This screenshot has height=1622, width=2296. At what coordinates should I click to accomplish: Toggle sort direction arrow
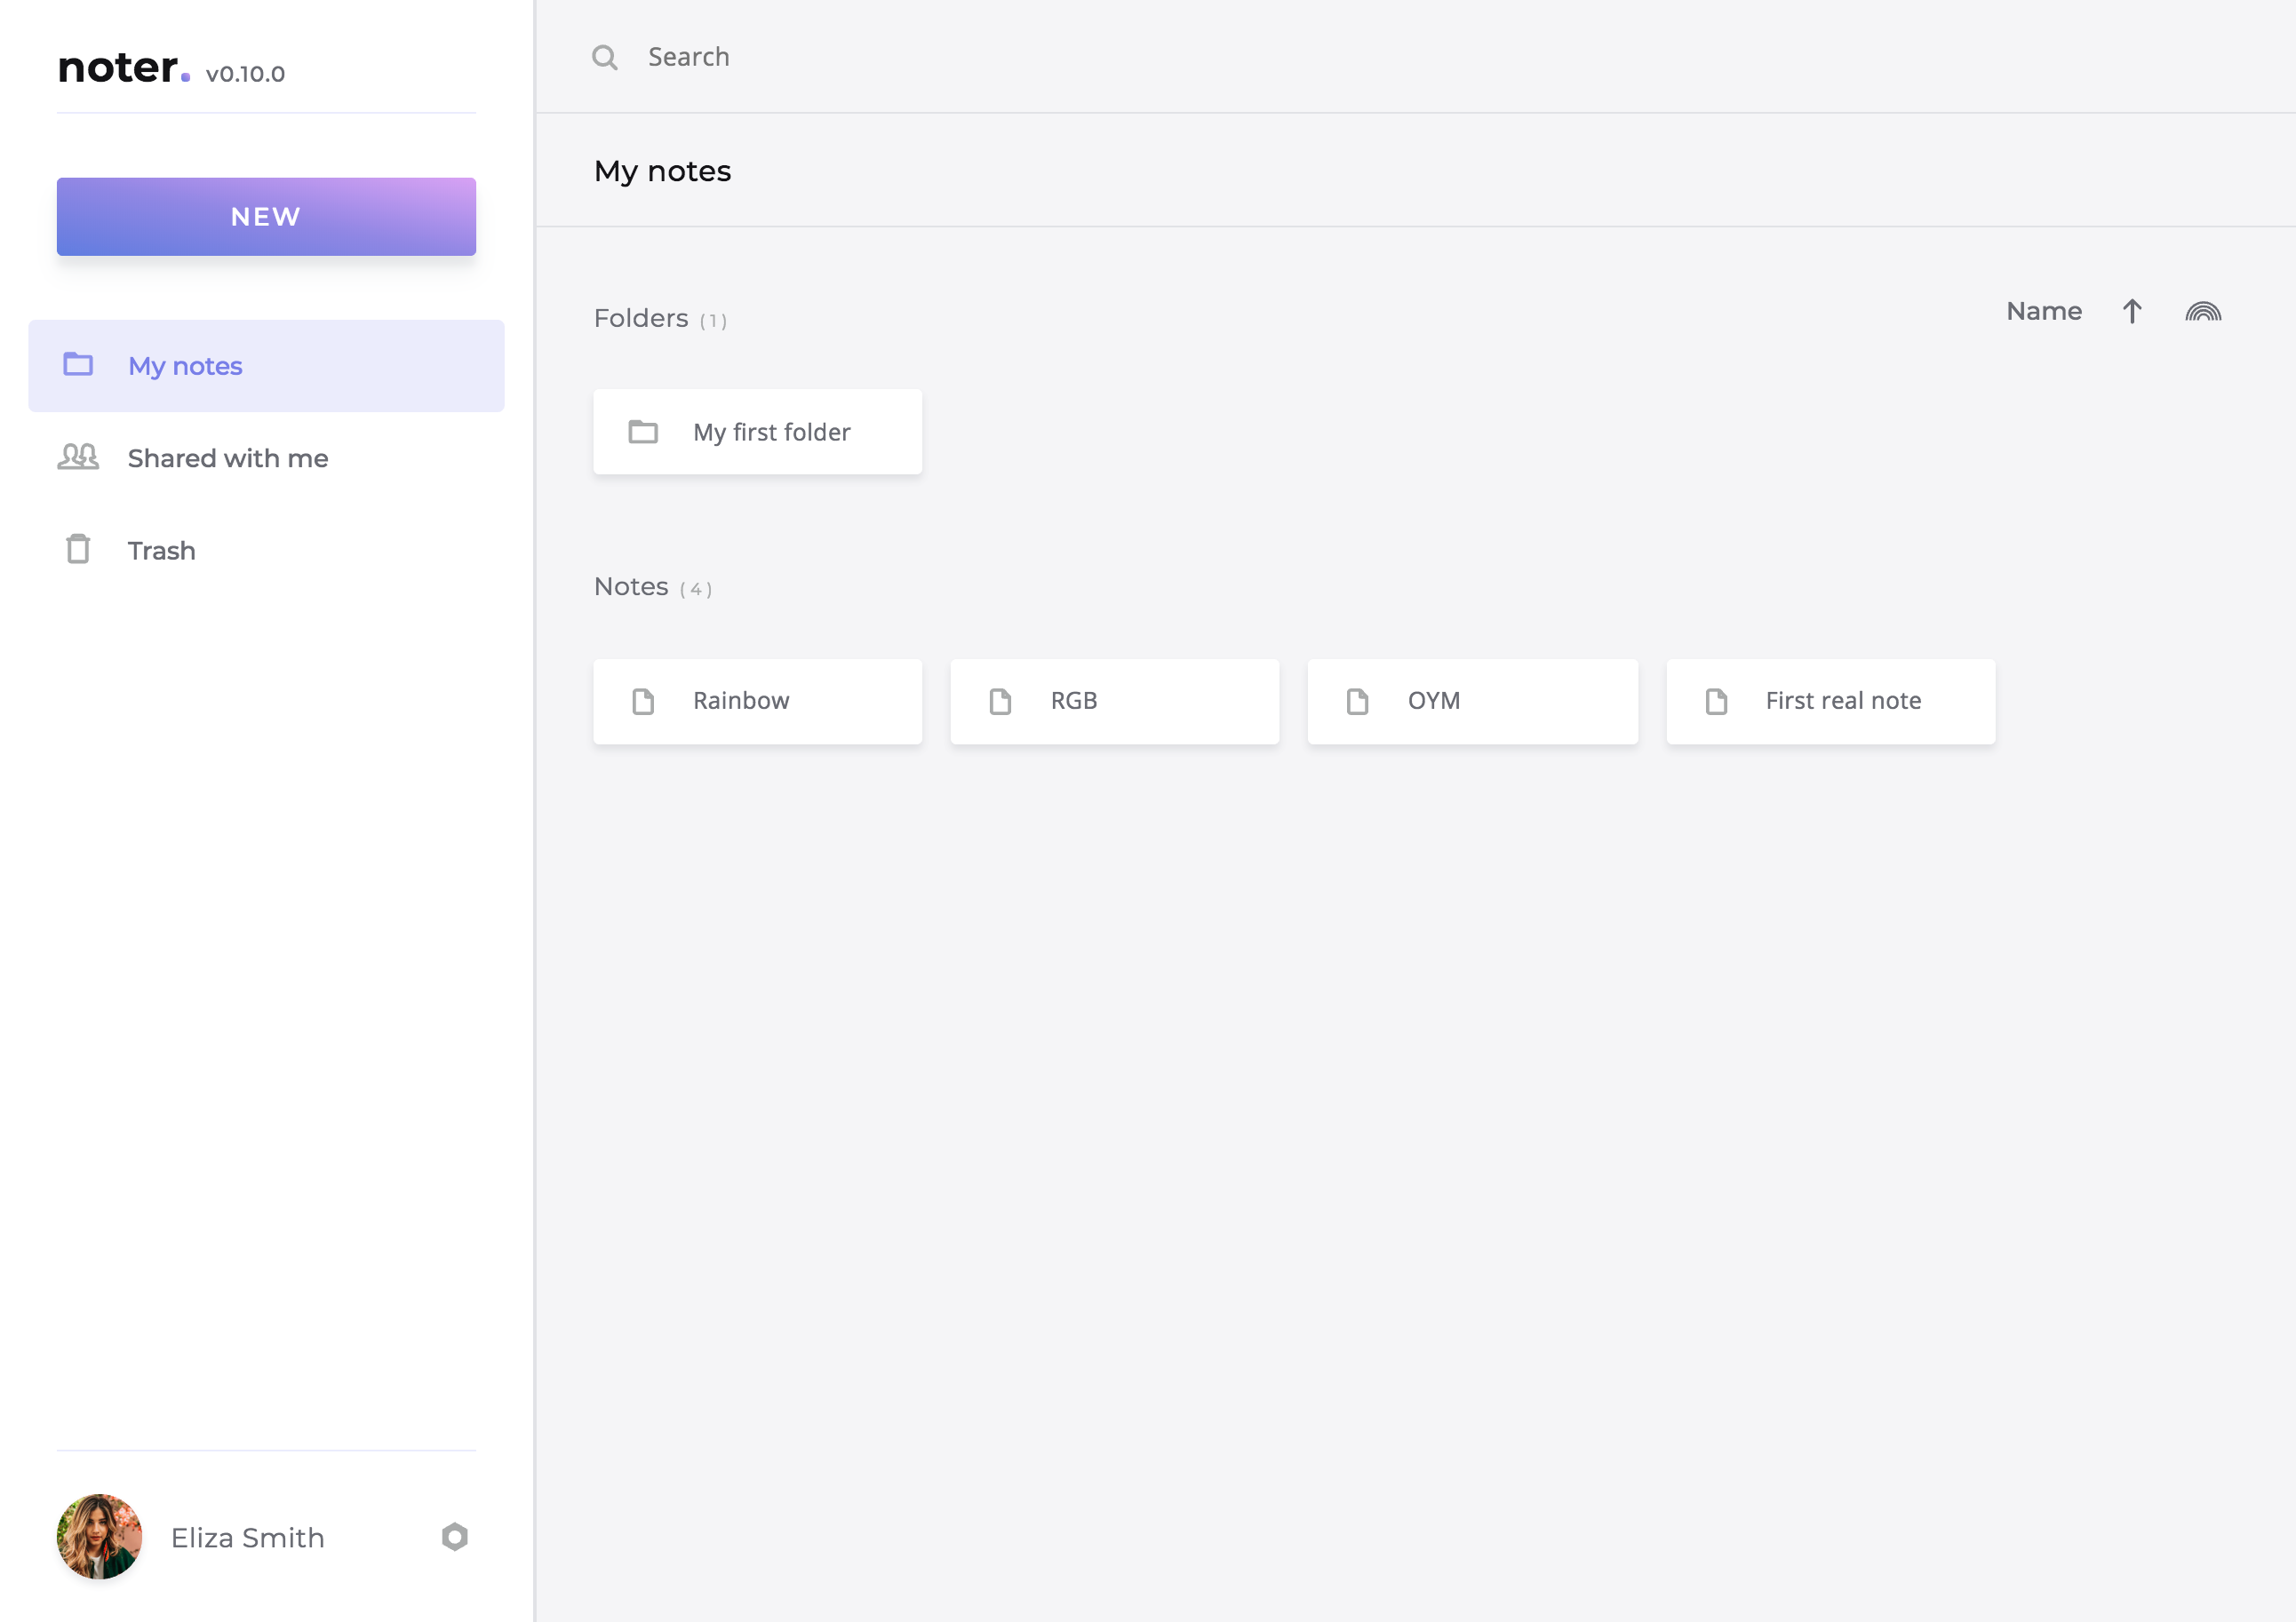pos(2131,312)
